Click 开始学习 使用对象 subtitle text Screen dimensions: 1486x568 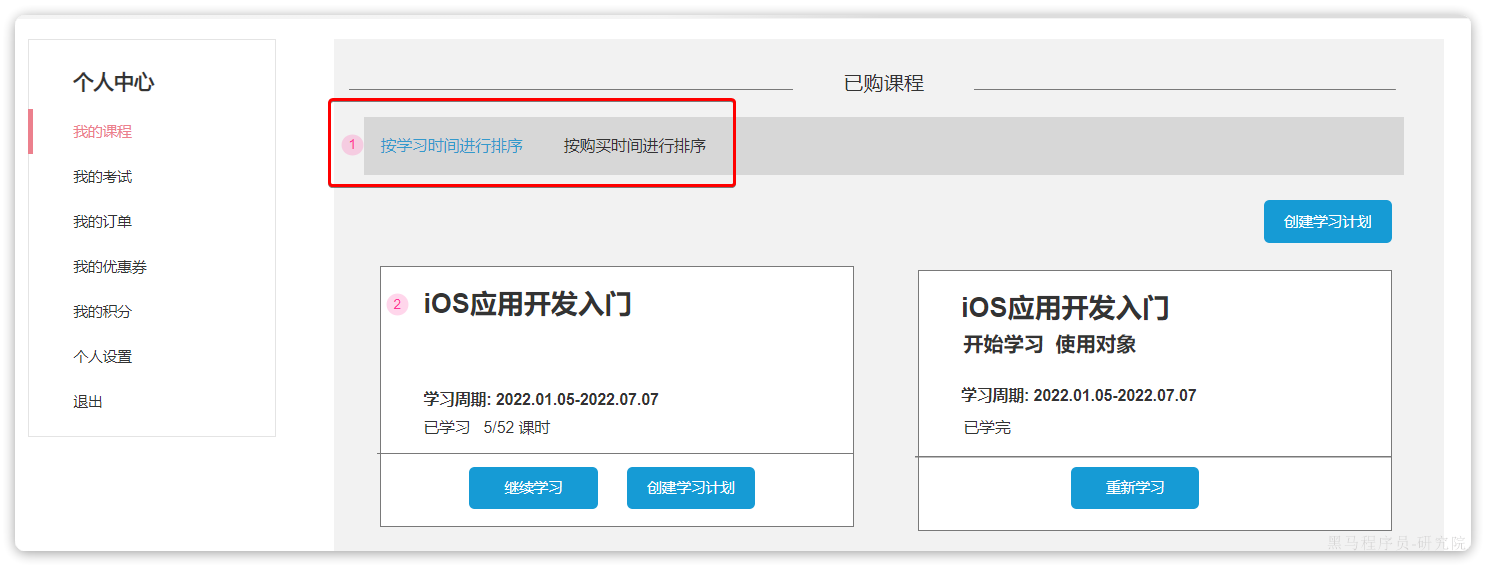(1049, 345)
